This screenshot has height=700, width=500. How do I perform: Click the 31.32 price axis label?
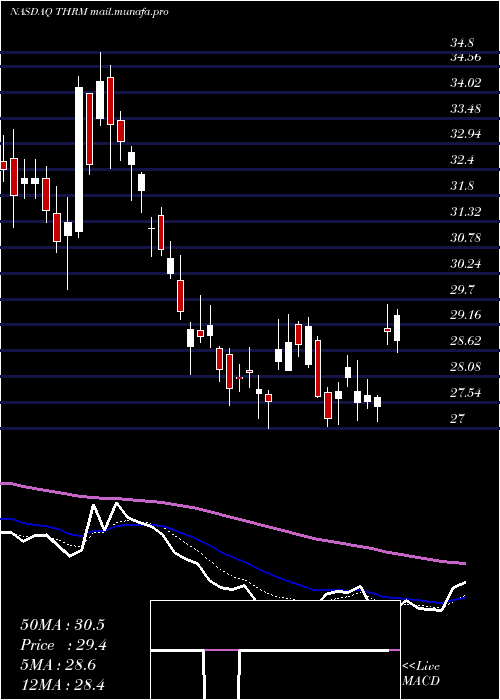click(x=466, y=211)
